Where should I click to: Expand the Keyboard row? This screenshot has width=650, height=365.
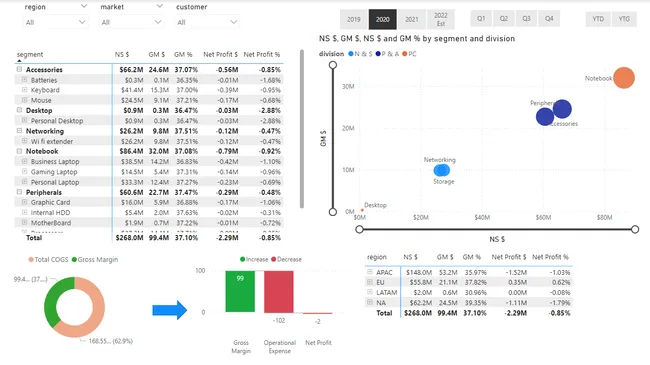tap(24, 90)
